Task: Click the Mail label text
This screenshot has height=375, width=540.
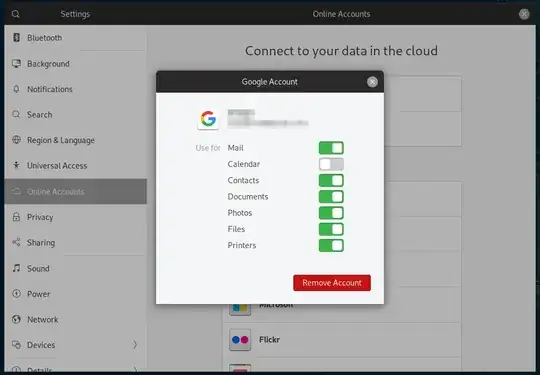Action: point(236,148)
